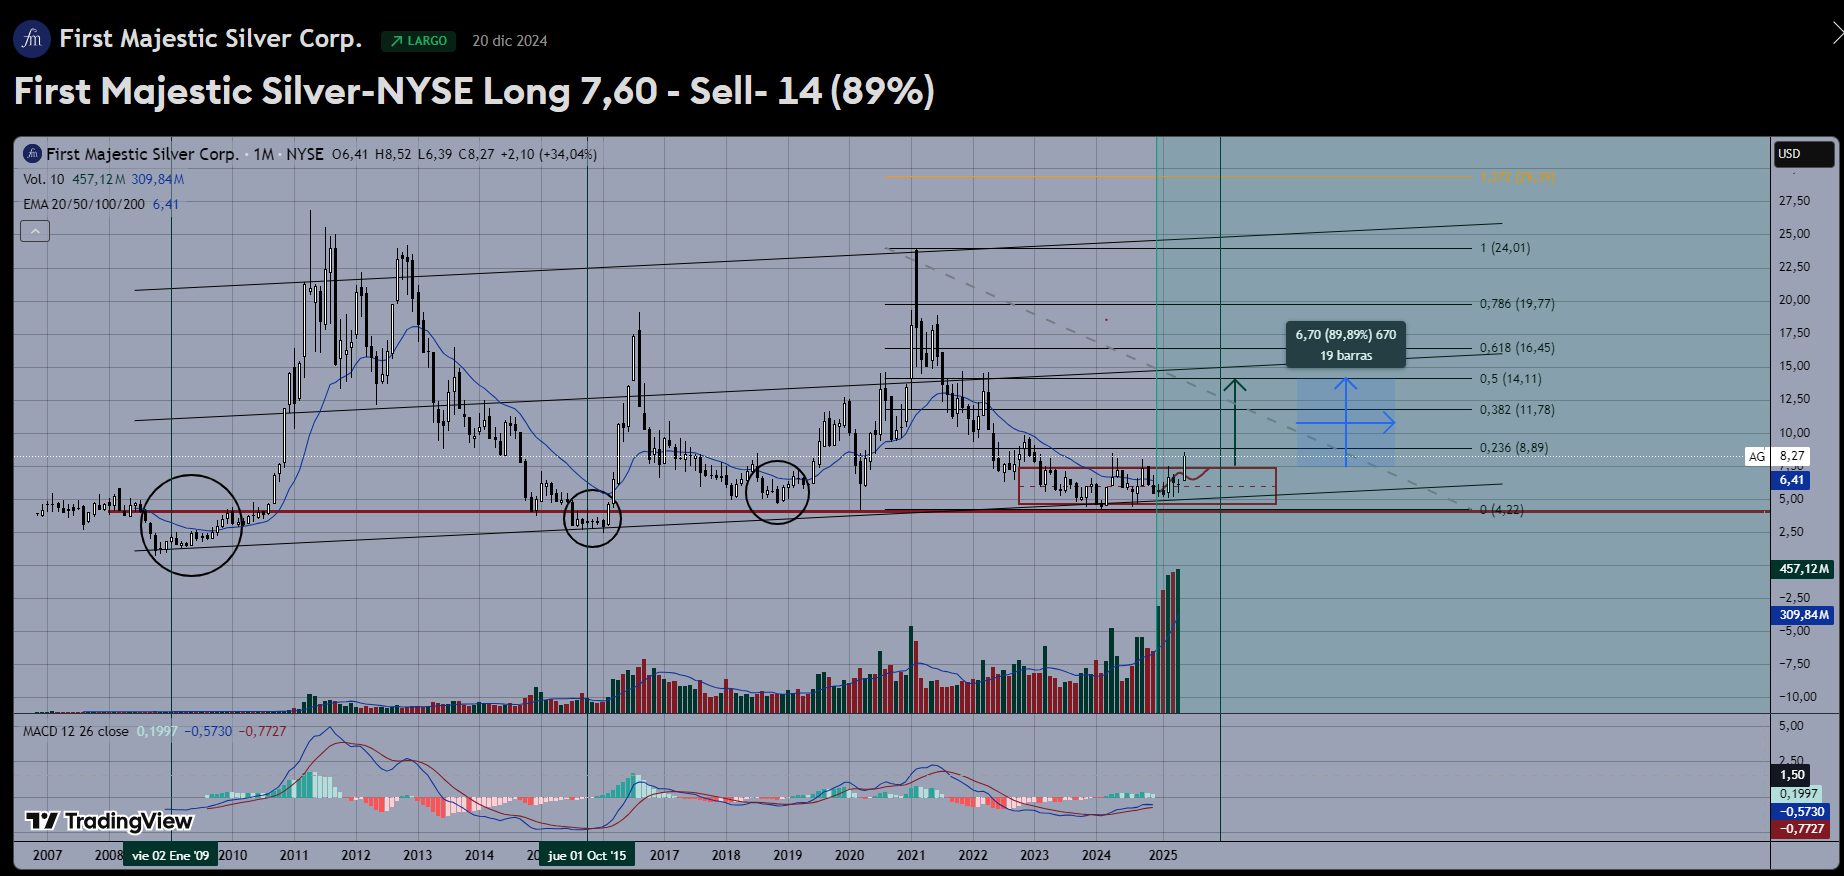Click the blue volume average label 309,84M on the axis

click(x=1804, y=615)
